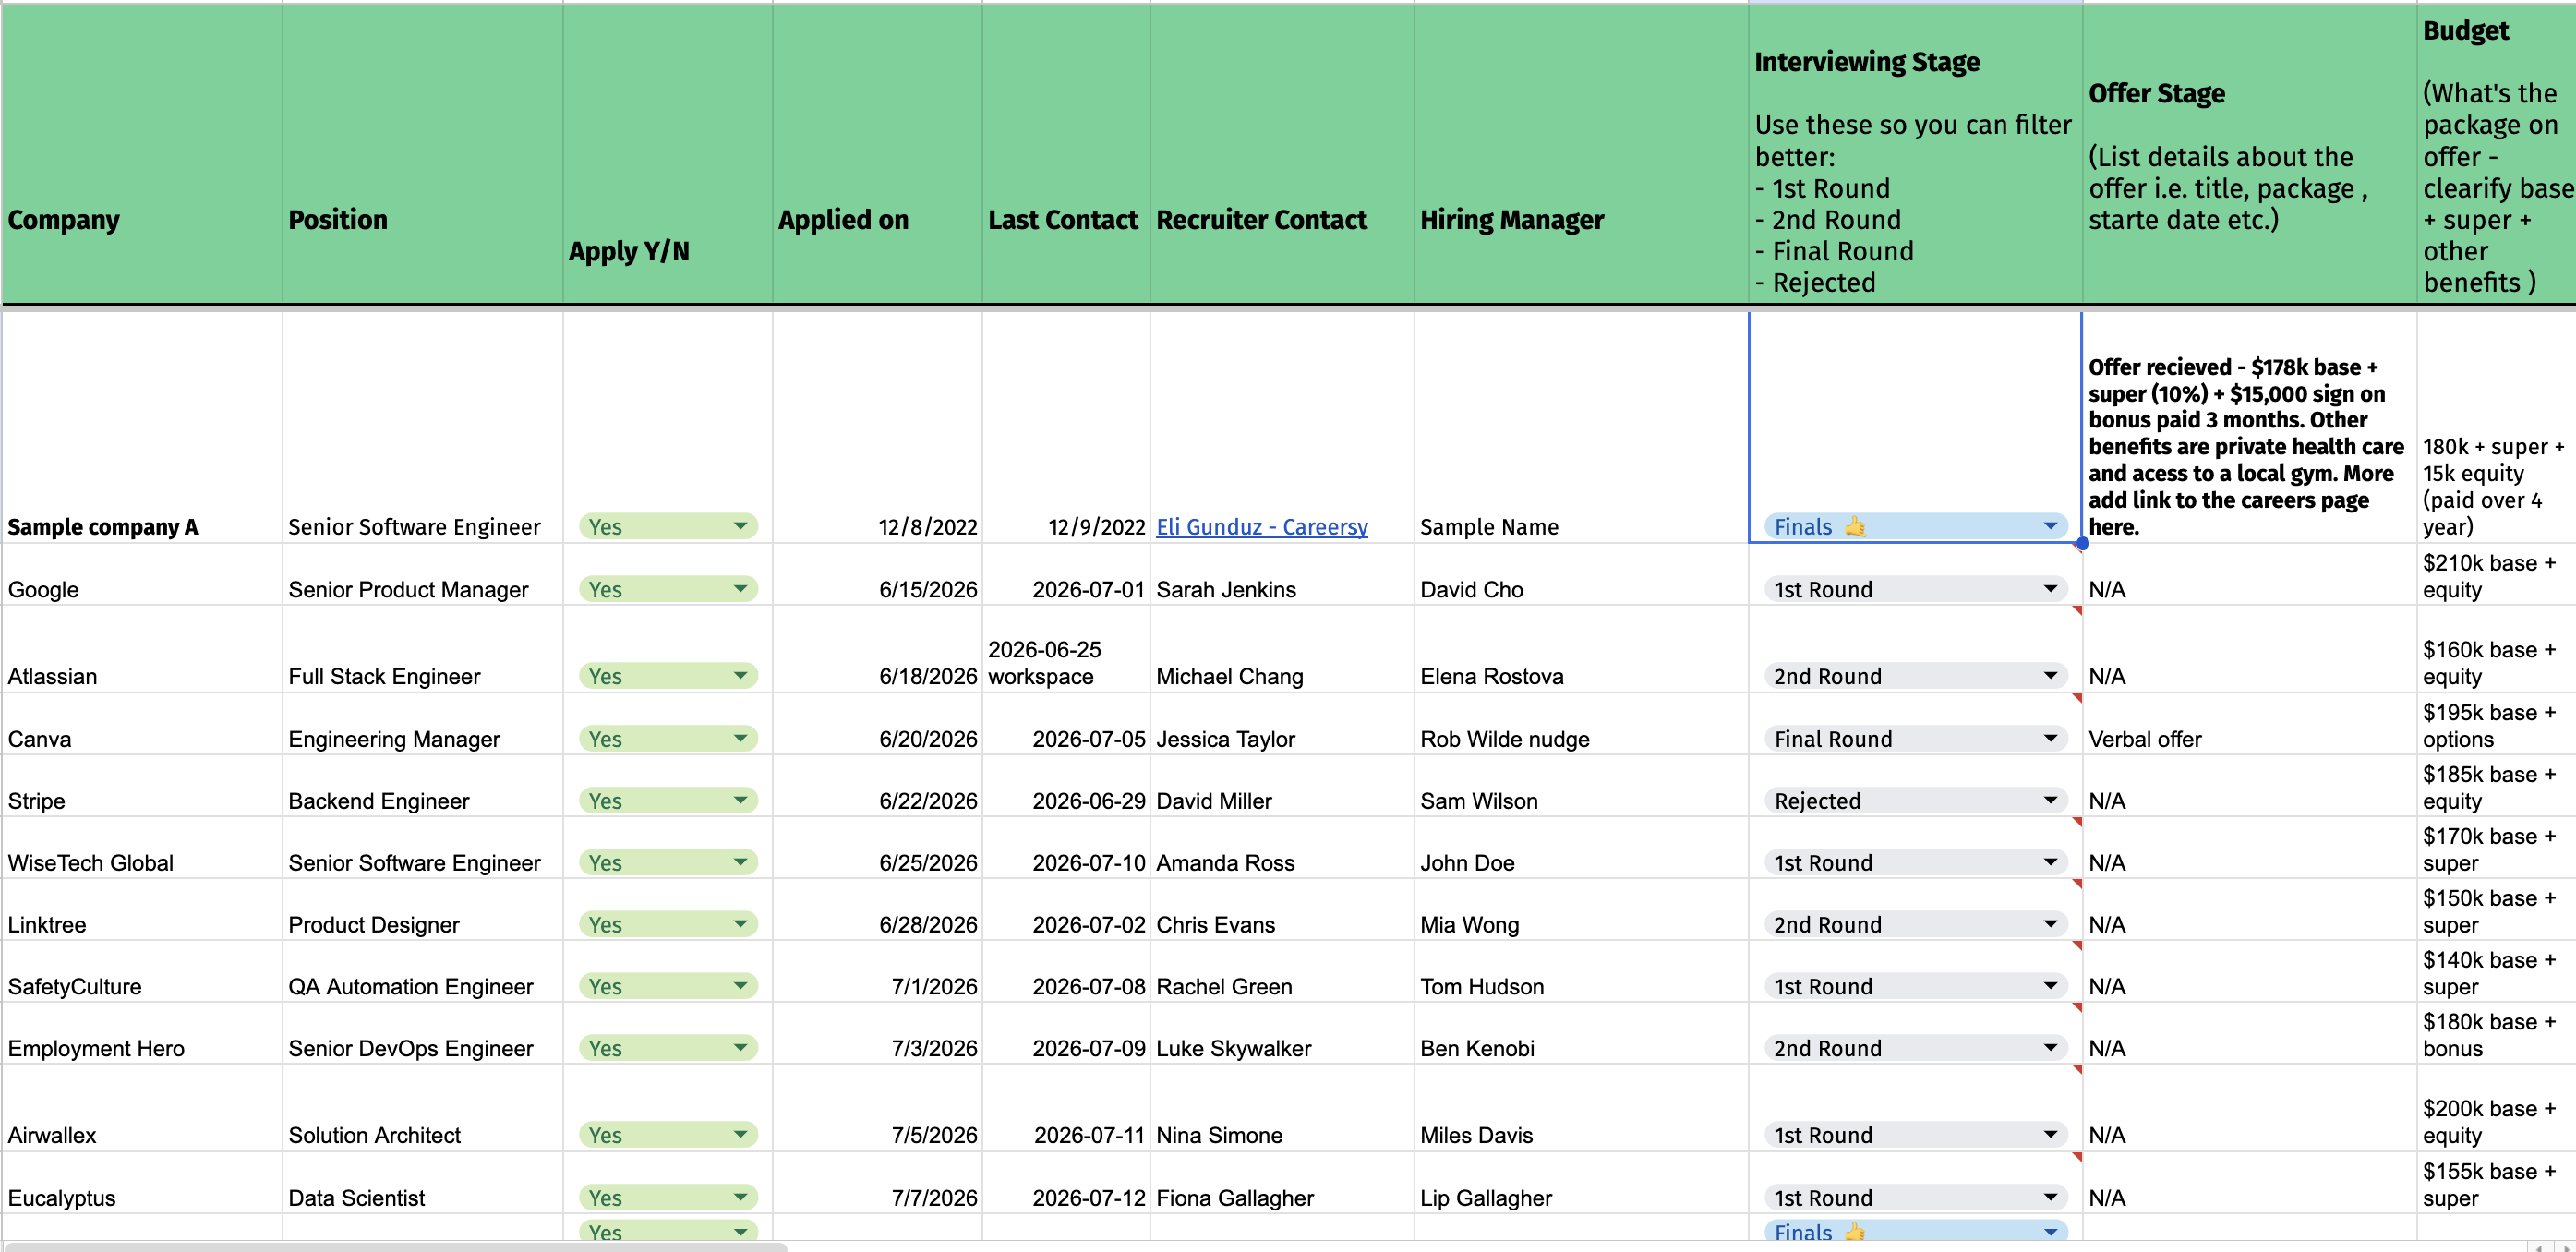Select the Airwallex company cell
The height and width of the screenshot is (1252, 2576).
pyautogui.click(x=142, y=1108)
